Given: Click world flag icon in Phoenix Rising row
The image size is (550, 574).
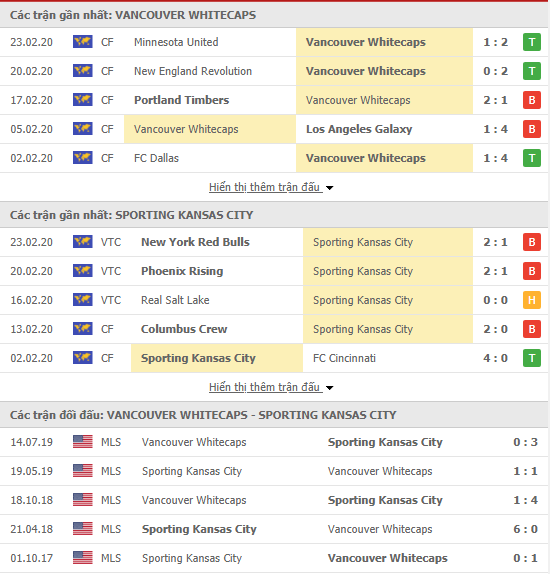Looking at the screenshot, I should point(82,271).
